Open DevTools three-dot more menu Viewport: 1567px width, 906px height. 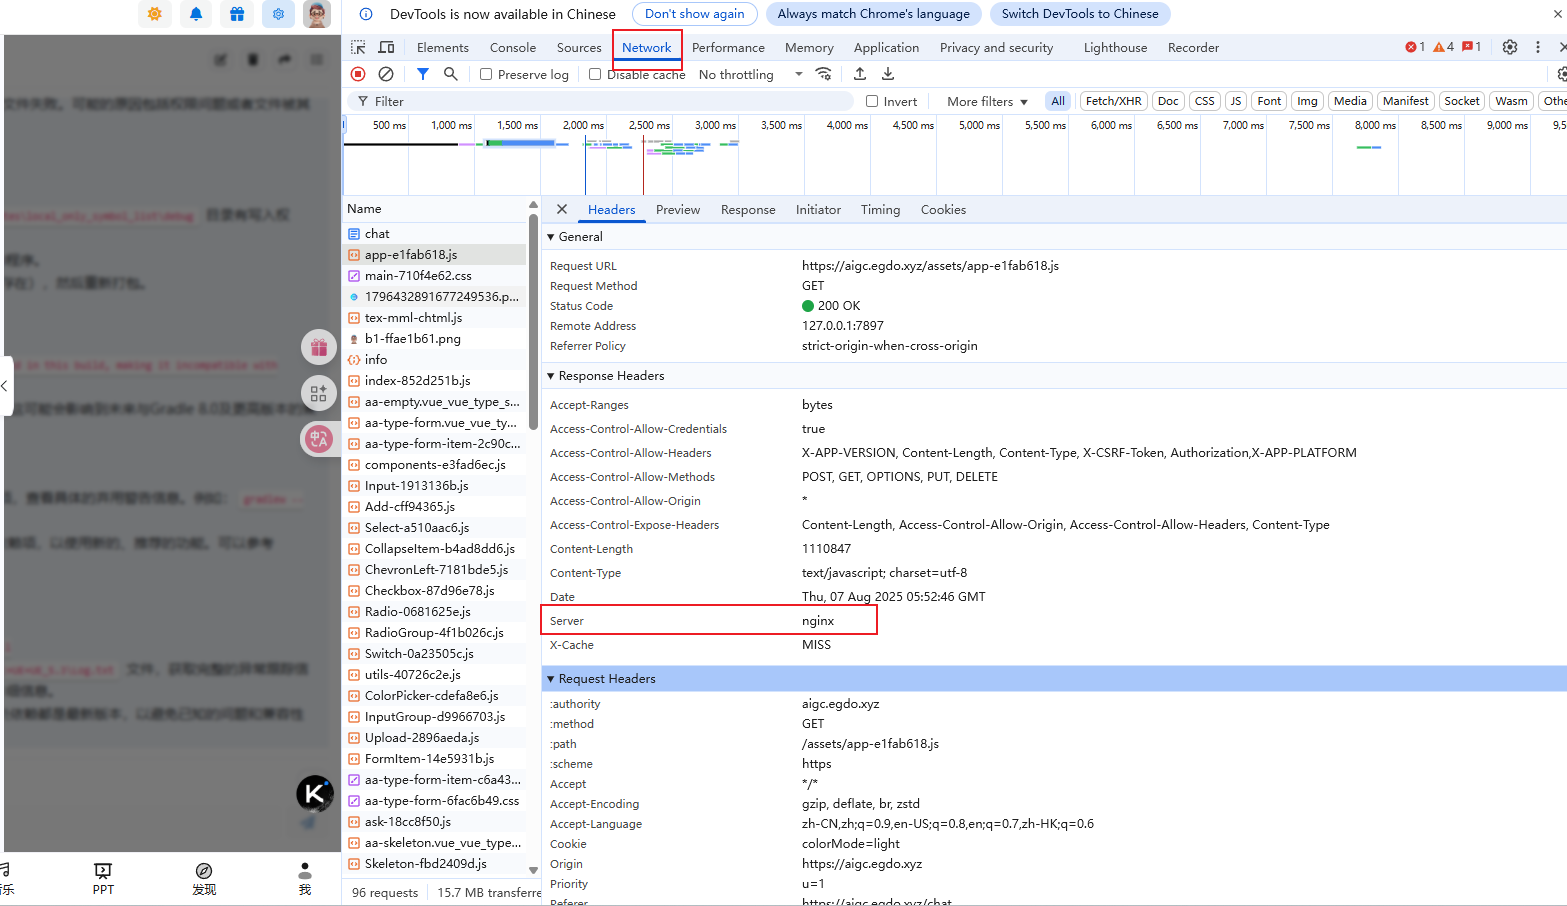tap(1538, 47)
